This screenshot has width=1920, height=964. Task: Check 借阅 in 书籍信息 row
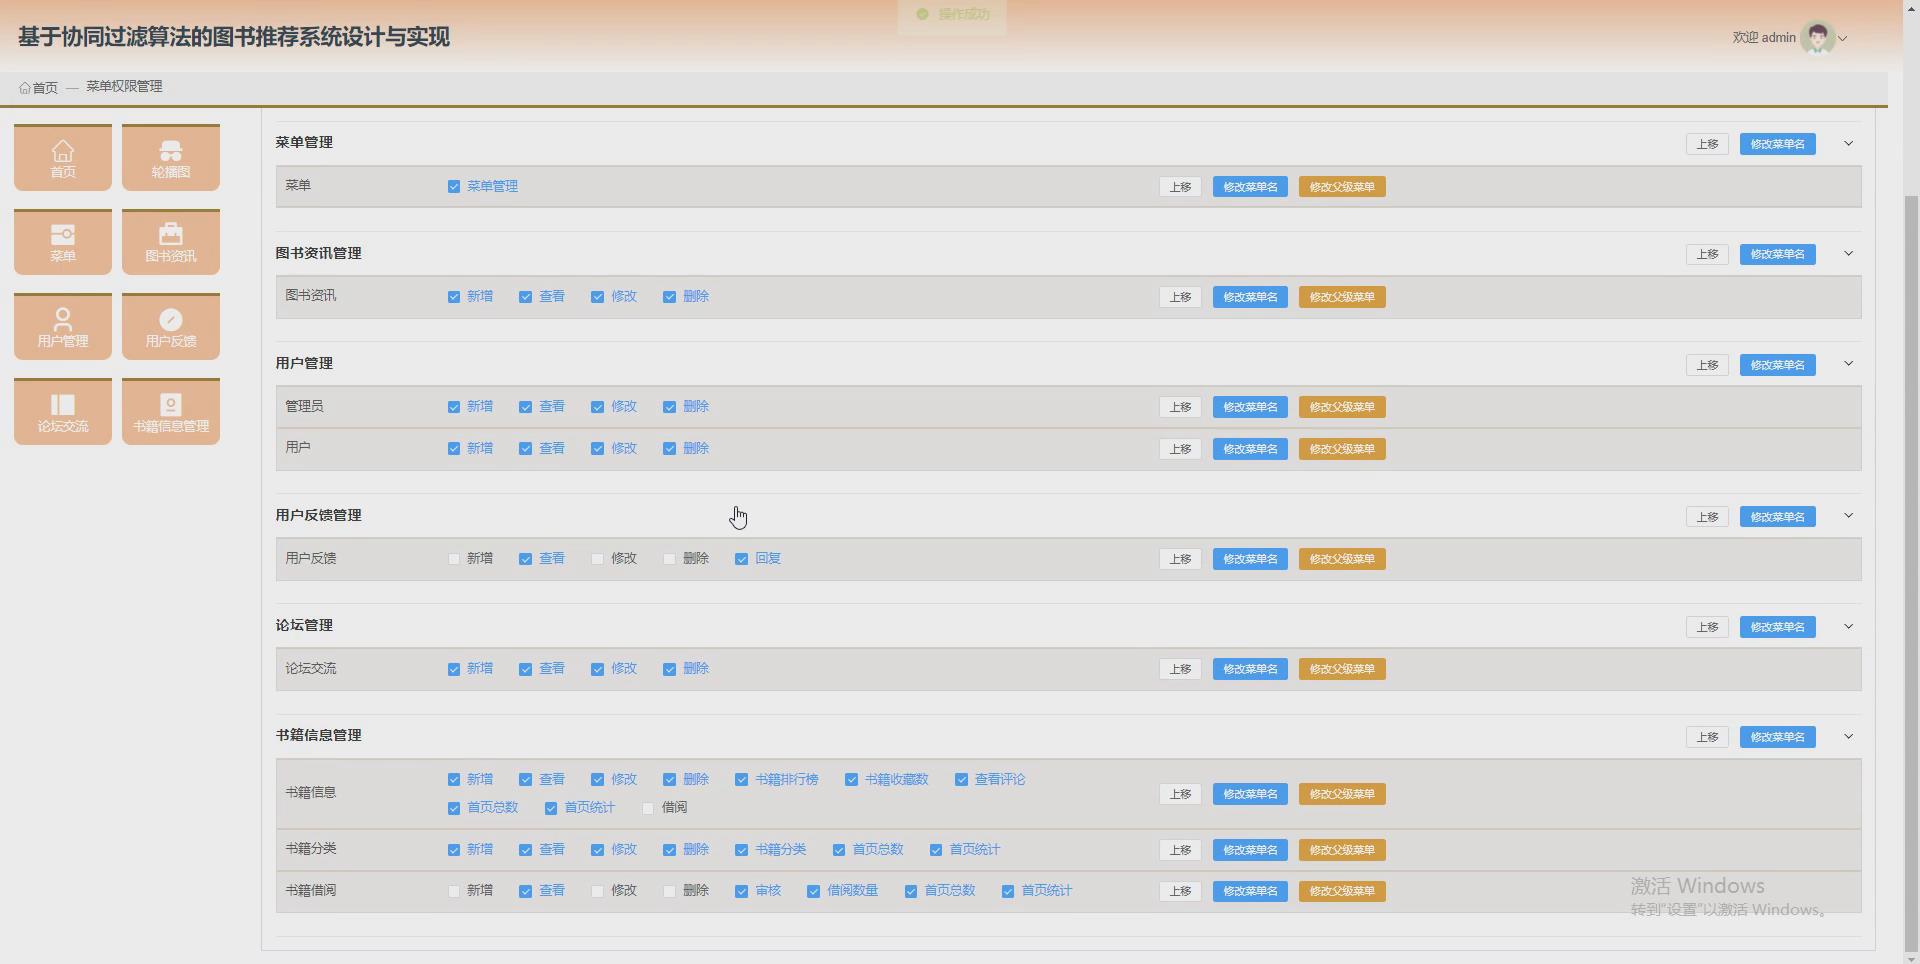(x=648, y=808)
